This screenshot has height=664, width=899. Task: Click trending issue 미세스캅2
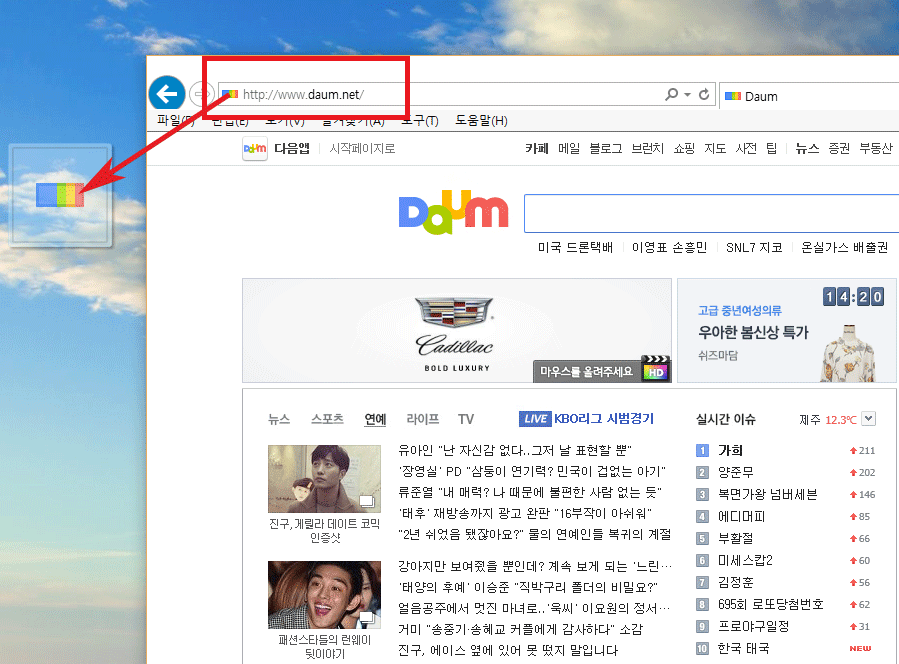(x=745, y=560)
